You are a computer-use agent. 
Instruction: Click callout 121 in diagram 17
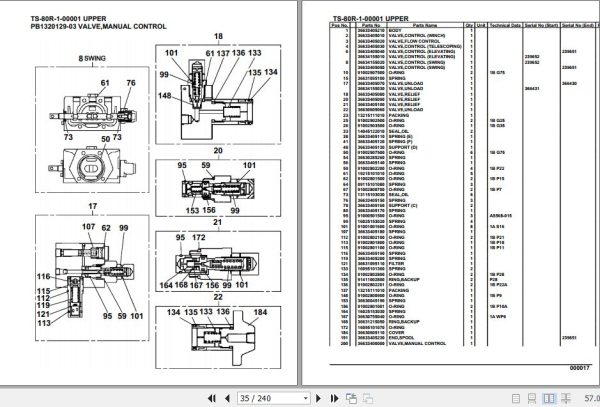click(x=43, y=314)
